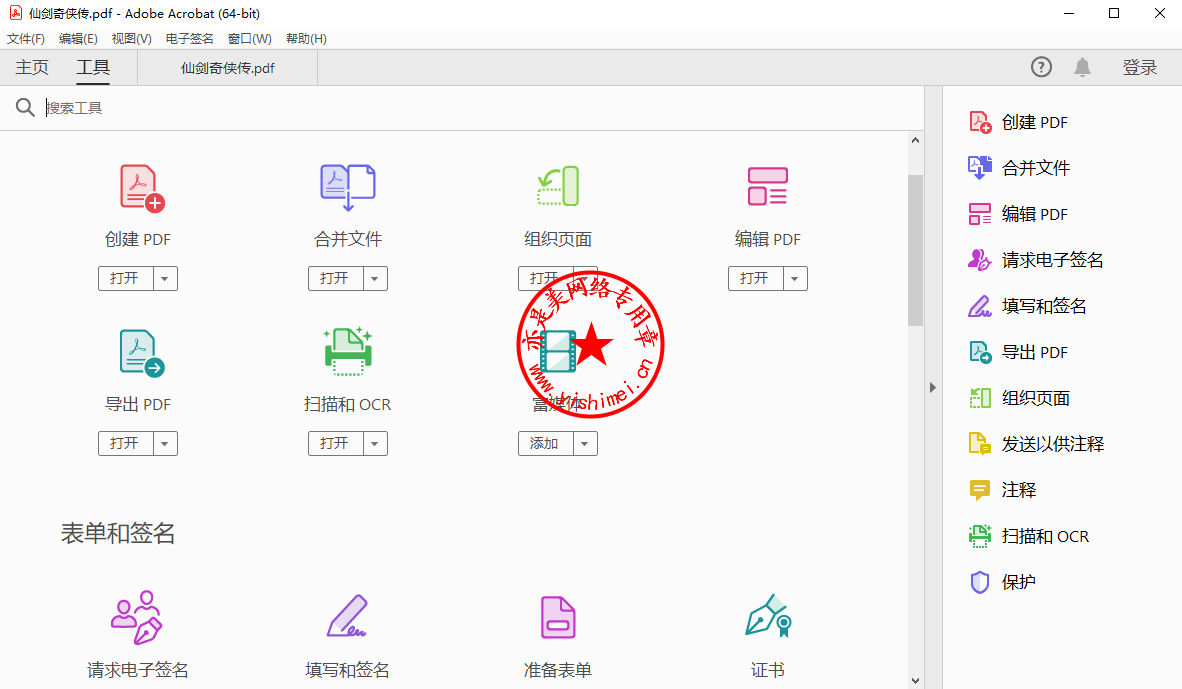Click the Export PDF (导出 PDF) icon in main grid
Viewport: 1182px width, 689px height.
[x=142, y=353]
